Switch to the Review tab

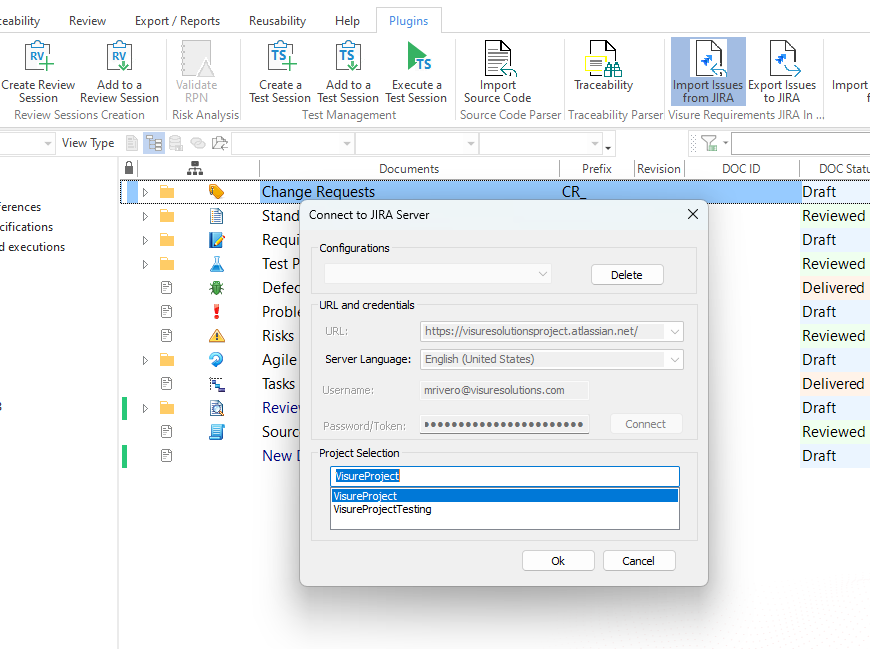pos(88,21)
